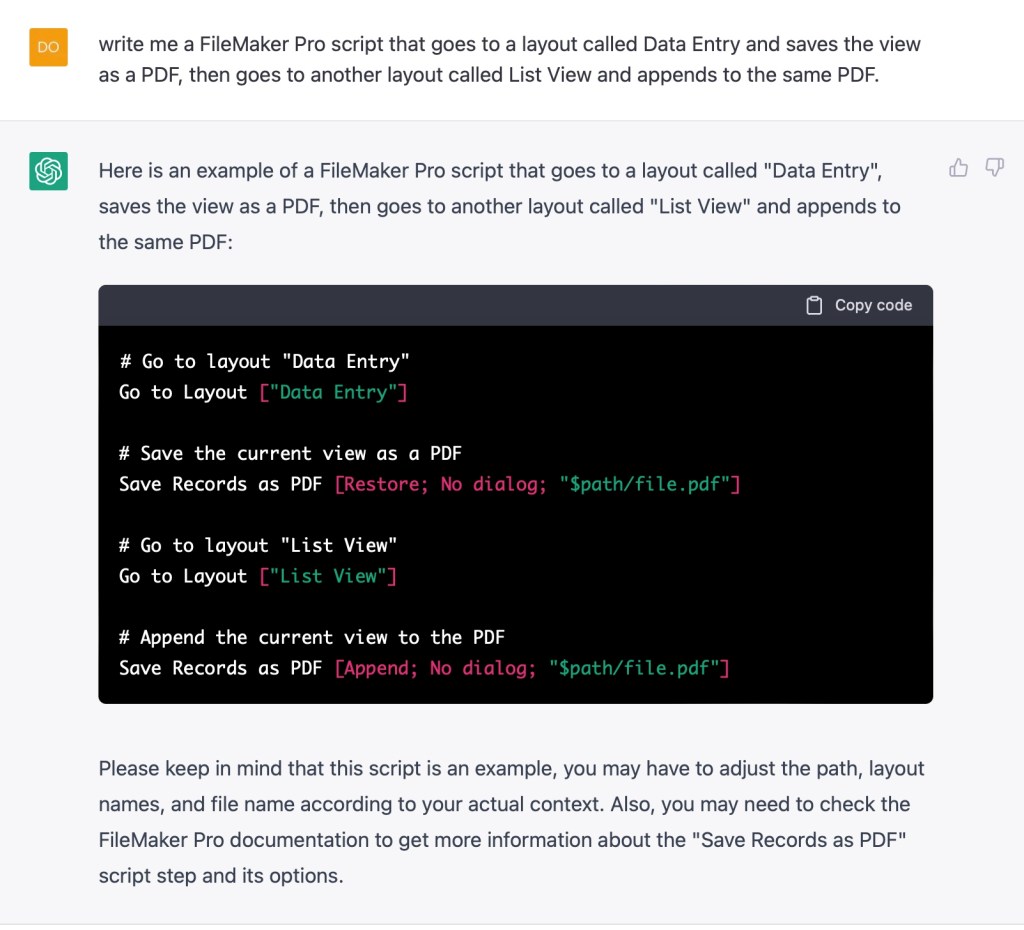Click the file path string in the Append line
This screenshot has width=1024, height=930.
click(x=638, y=668)
